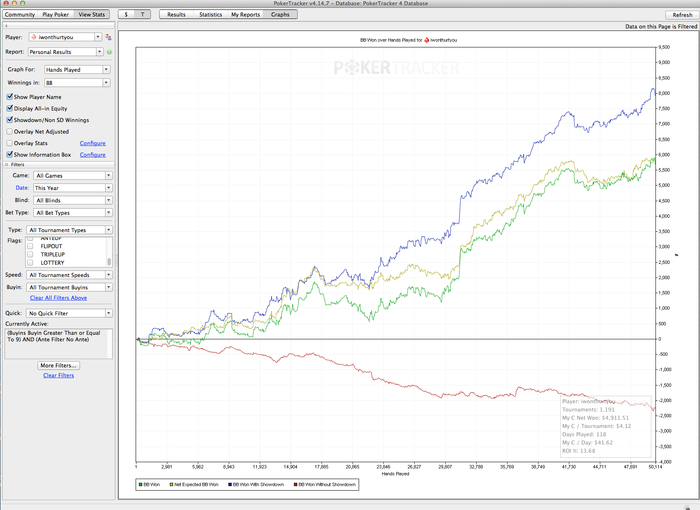Screen dimensions: 700x510
Task: Switch to cash games with the $ button
Action: coord(126,14)
